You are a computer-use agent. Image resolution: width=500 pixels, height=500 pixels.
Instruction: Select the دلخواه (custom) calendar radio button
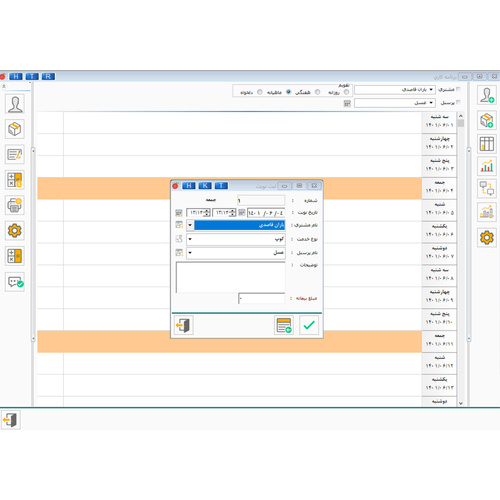[260, 92]
